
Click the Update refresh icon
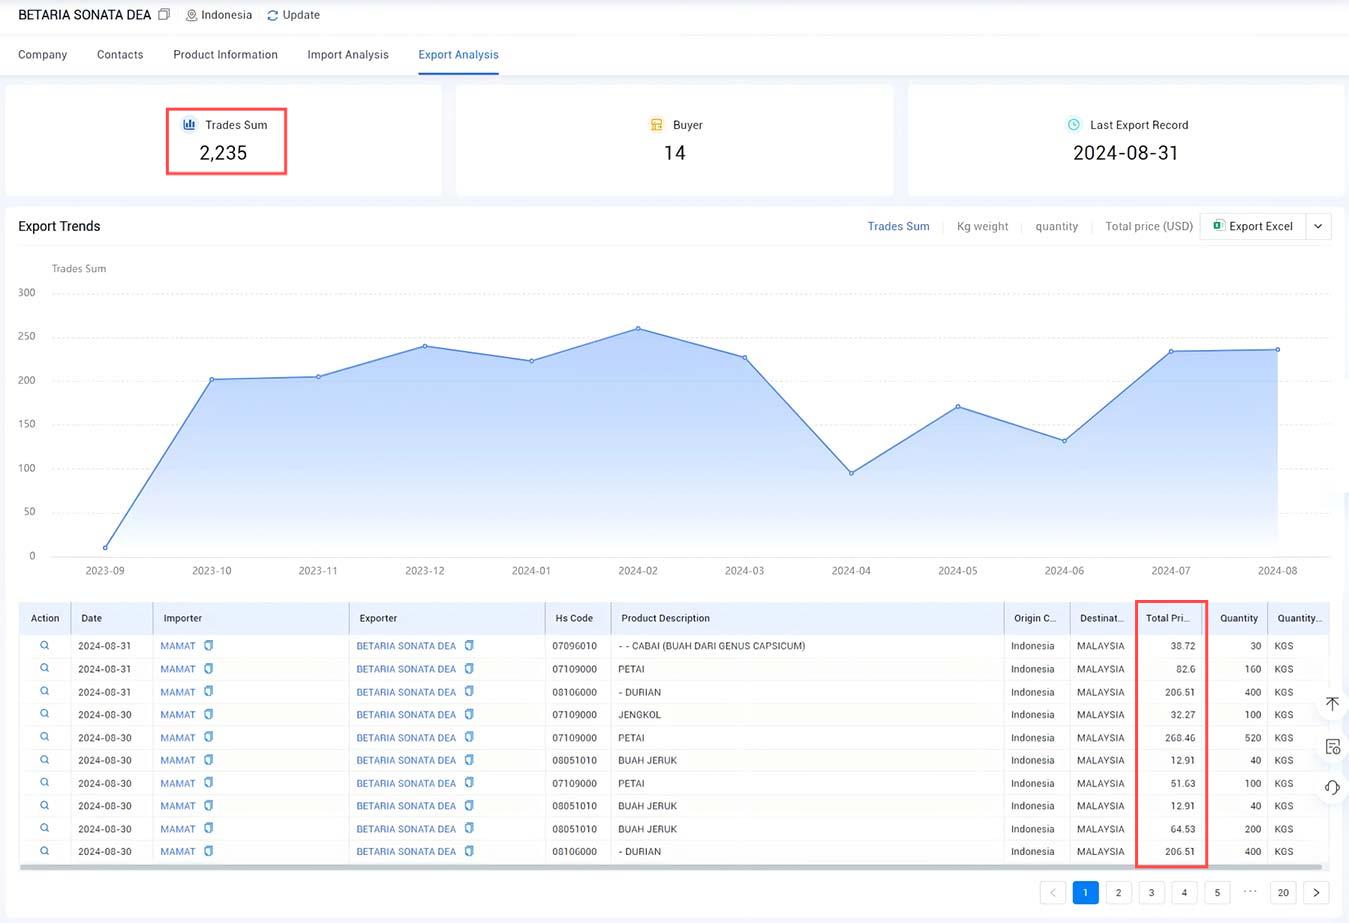272,15
